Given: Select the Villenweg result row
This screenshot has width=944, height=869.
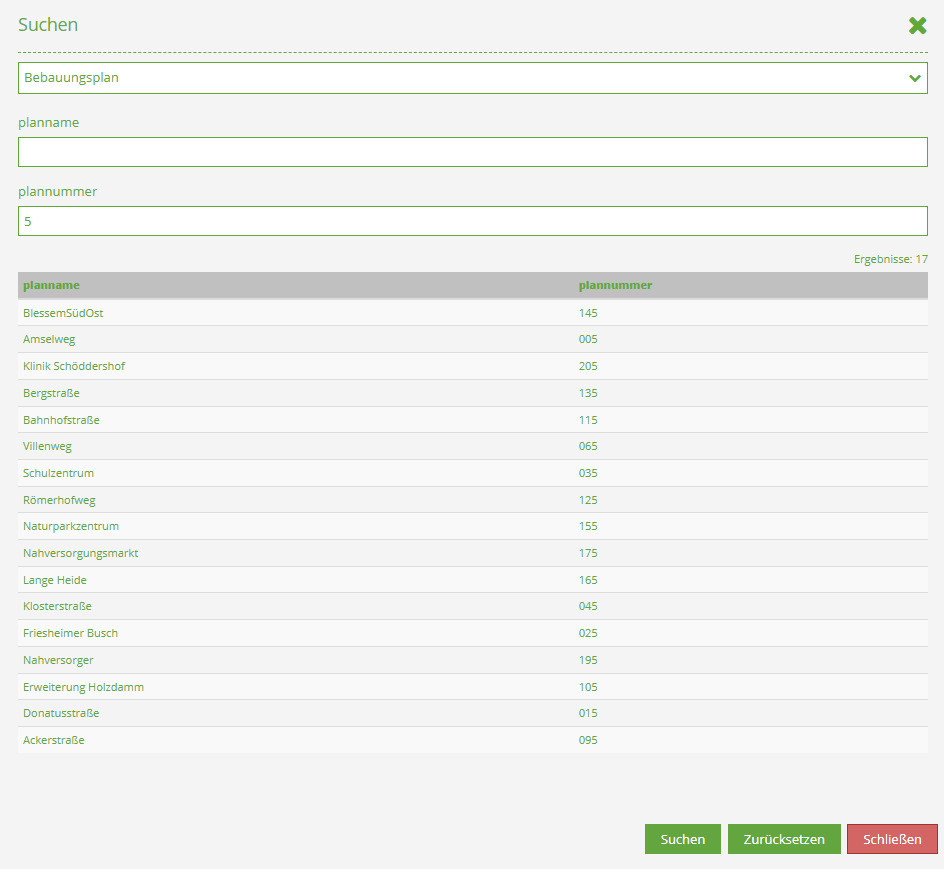Looking at the screenshot, I should click(x=473, y=446).
